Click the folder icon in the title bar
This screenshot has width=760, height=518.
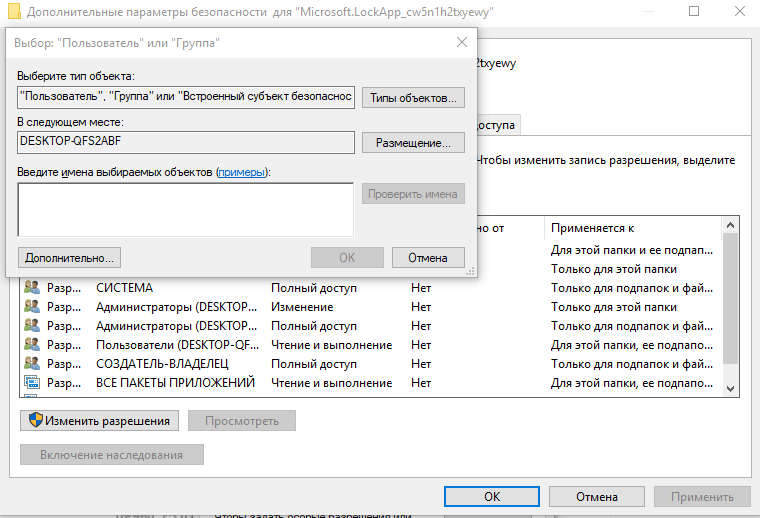point(15,11)
